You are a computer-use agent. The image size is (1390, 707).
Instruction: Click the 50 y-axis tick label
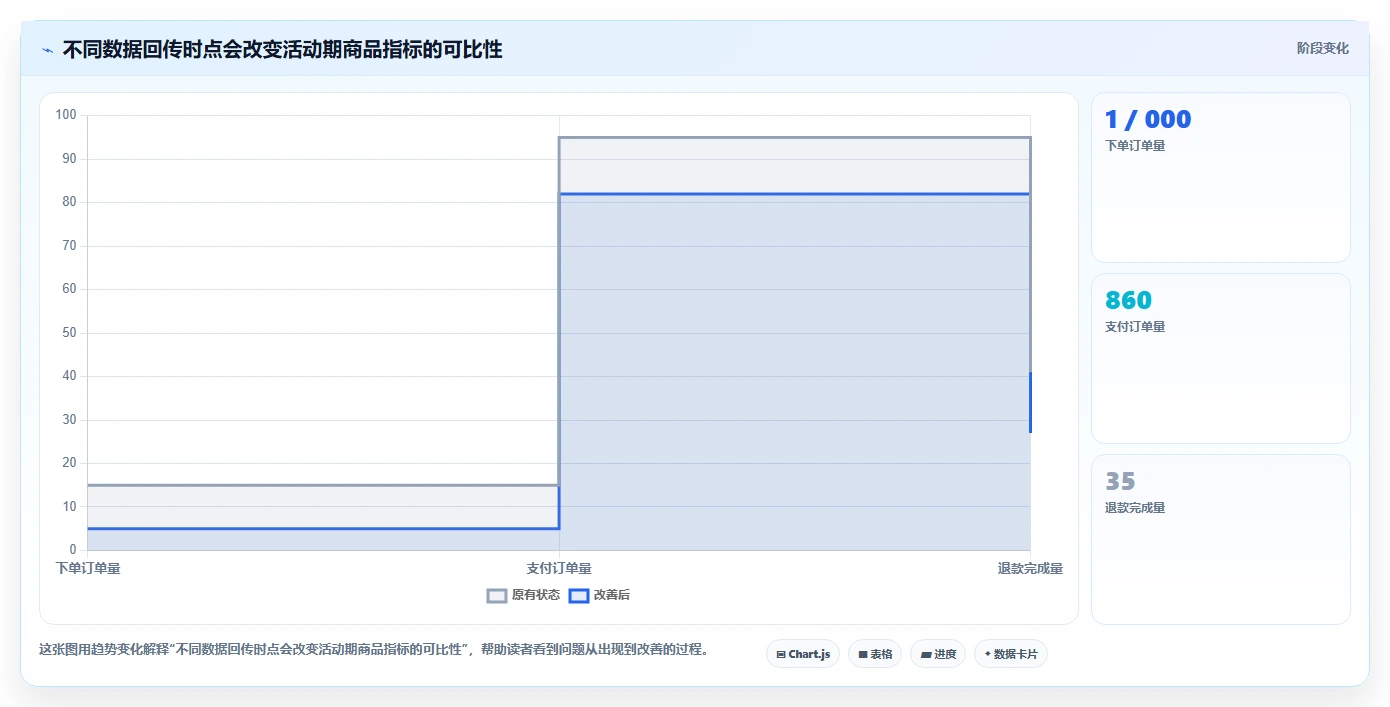69,333
